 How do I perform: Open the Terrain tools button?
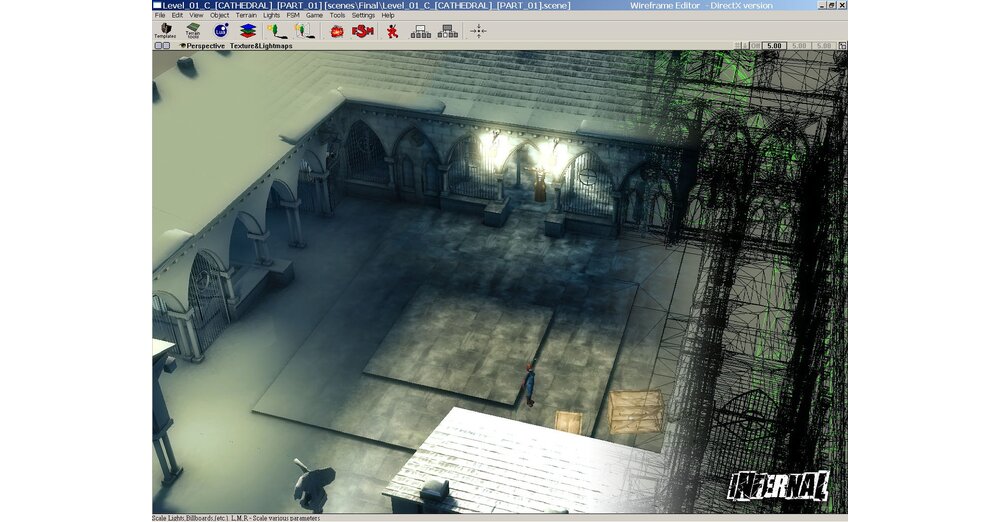click(x=193, y=31)
